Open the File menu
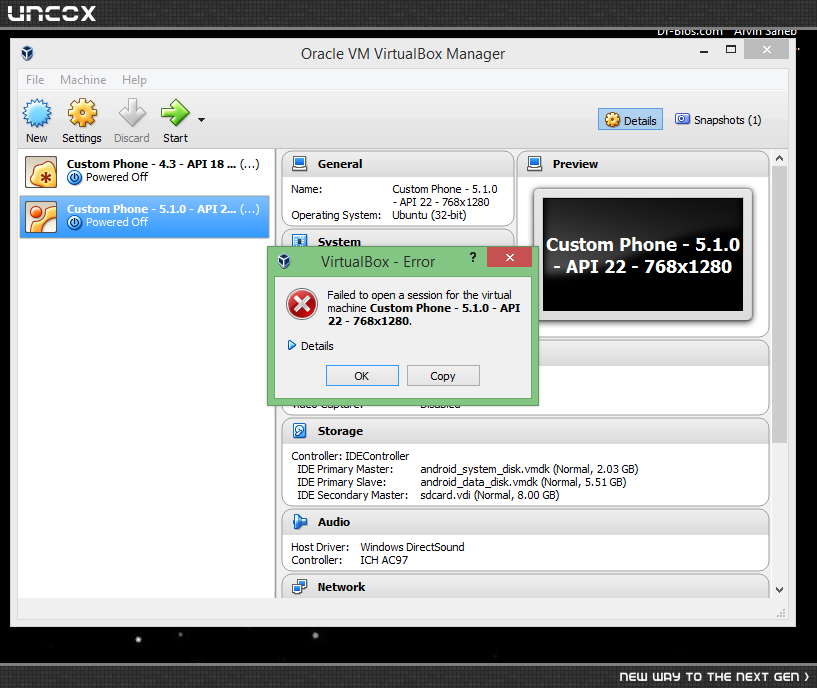Viewport: 817px width, 688px height. click(35, 80)
